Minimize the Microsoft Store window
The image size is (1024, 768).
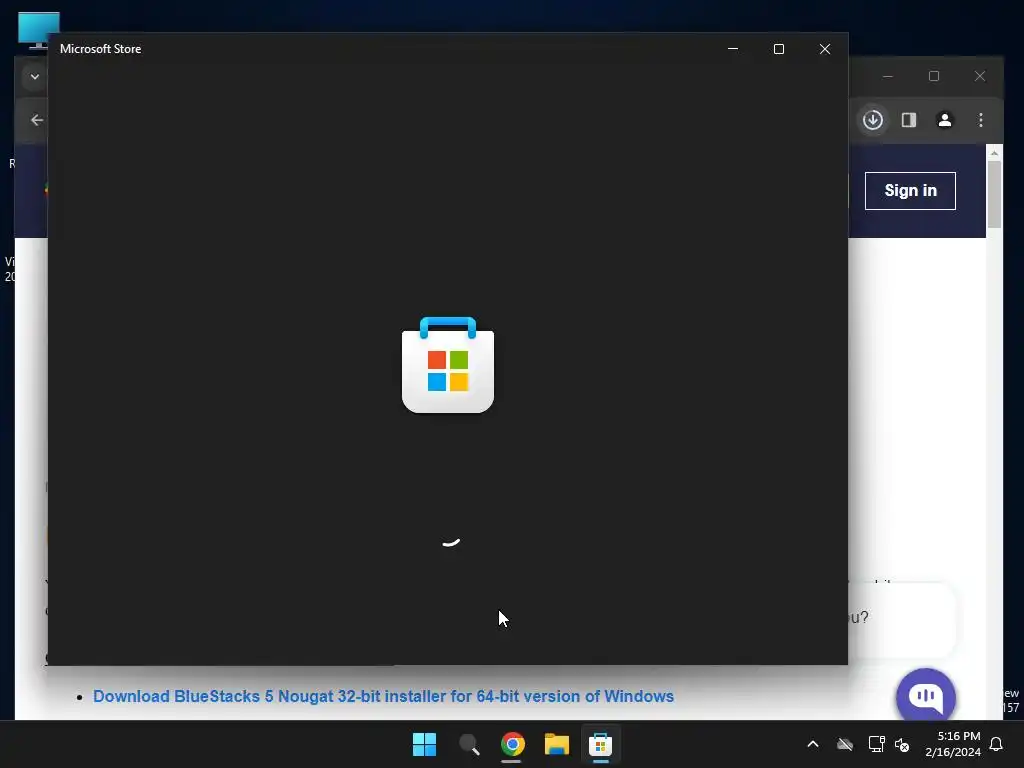pyautogui.click(x=733, y=49)
